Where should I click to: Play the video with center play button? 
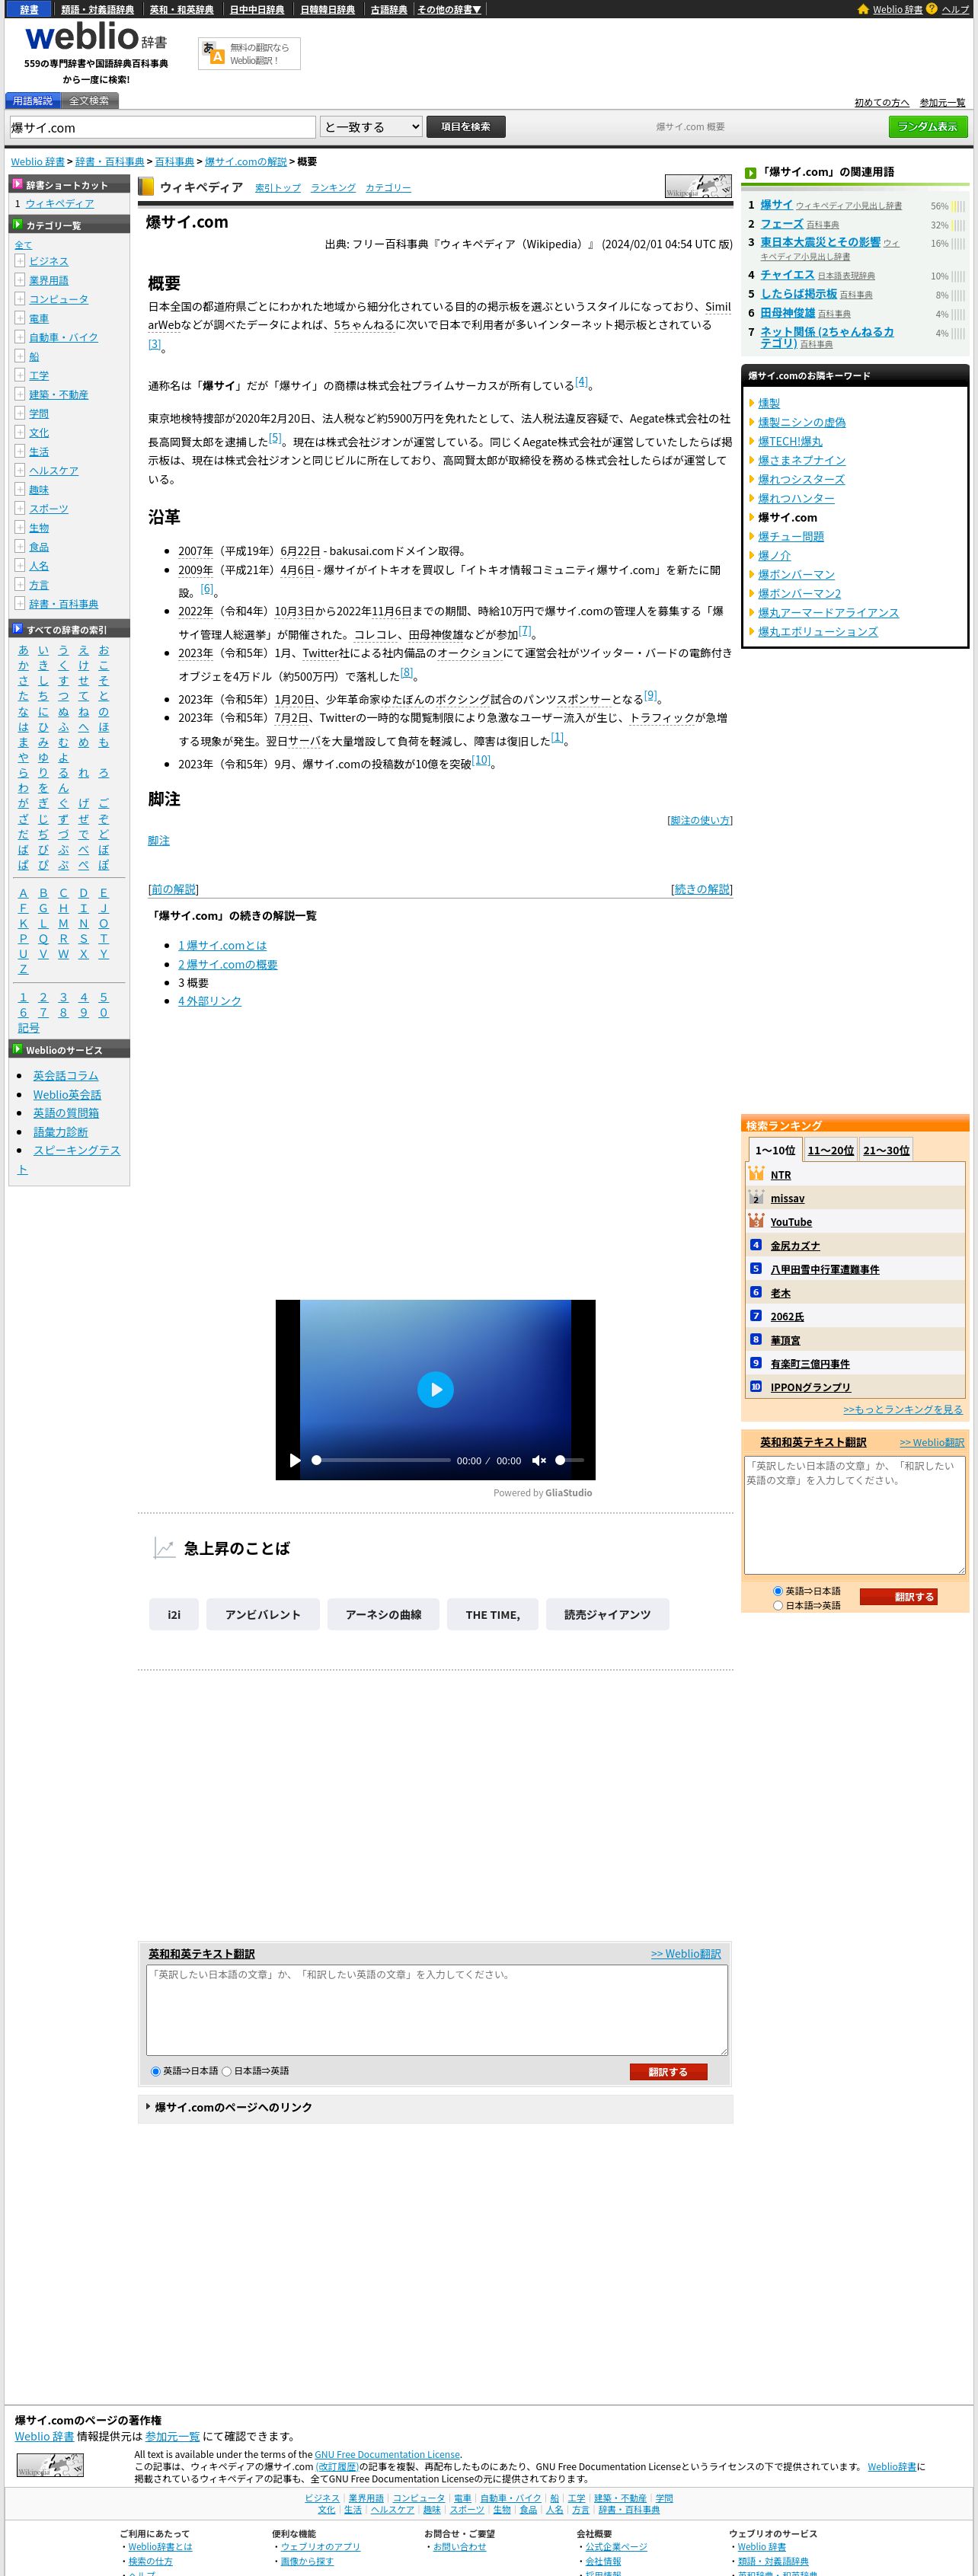[435, 1389]
